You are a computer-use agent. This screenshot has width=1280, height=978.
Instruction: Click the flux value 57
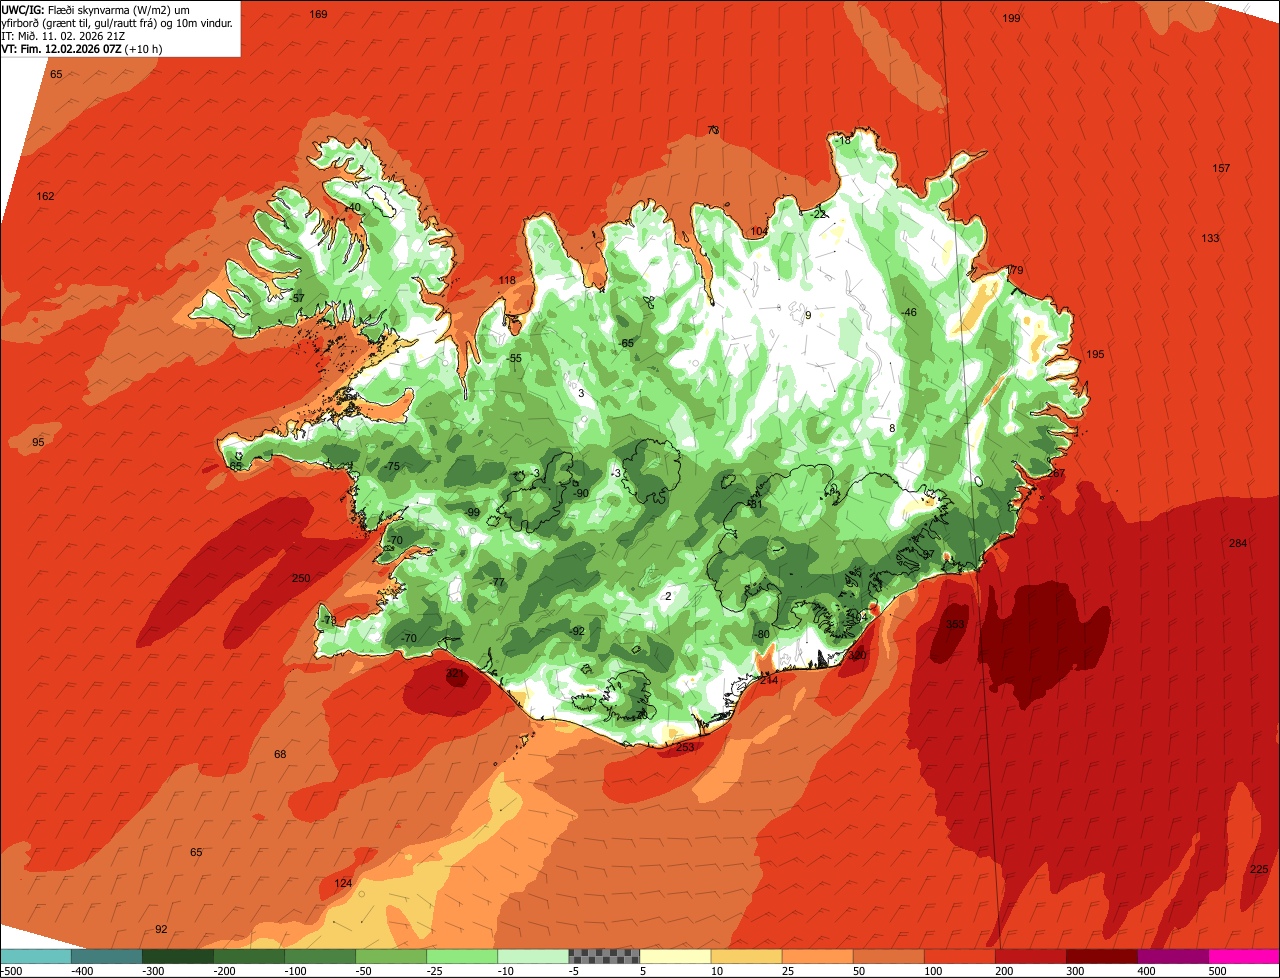click(x=298, y=298)
